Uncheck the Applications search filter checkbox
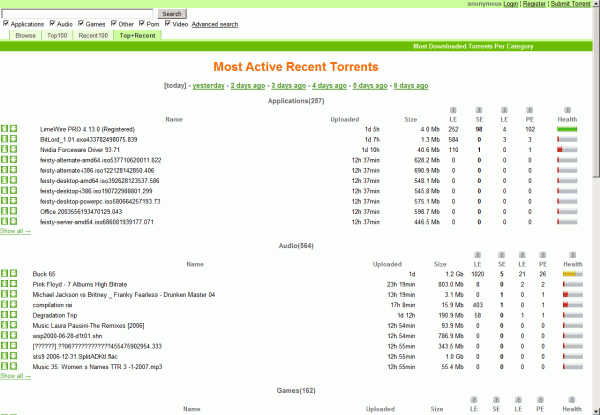The image size is (600, 415). (6, 23)
